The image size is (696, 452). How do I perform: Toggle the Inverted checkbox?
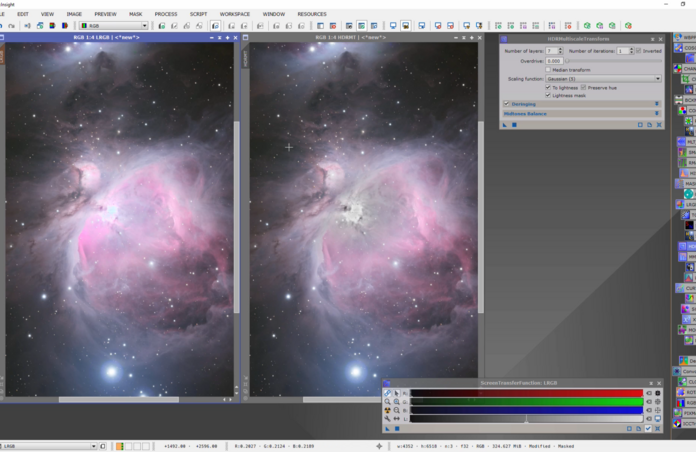point(638,51)
